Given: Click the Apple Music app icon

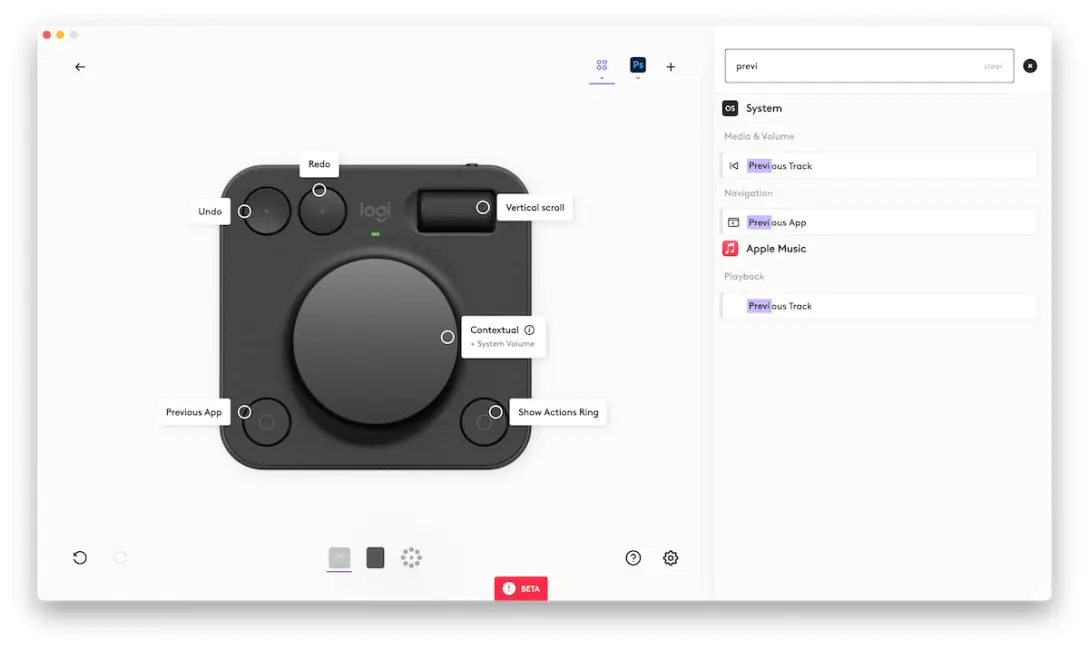Looking at the screenshot, I should (730, 249).
